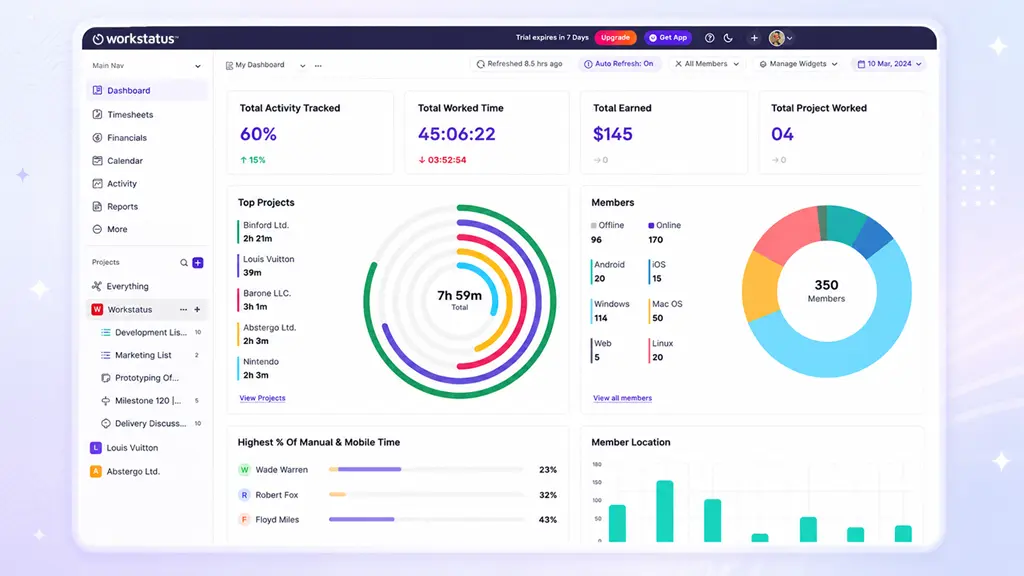
Task: Add item to Workstatus project plus
Action: (x=197, y=310)
